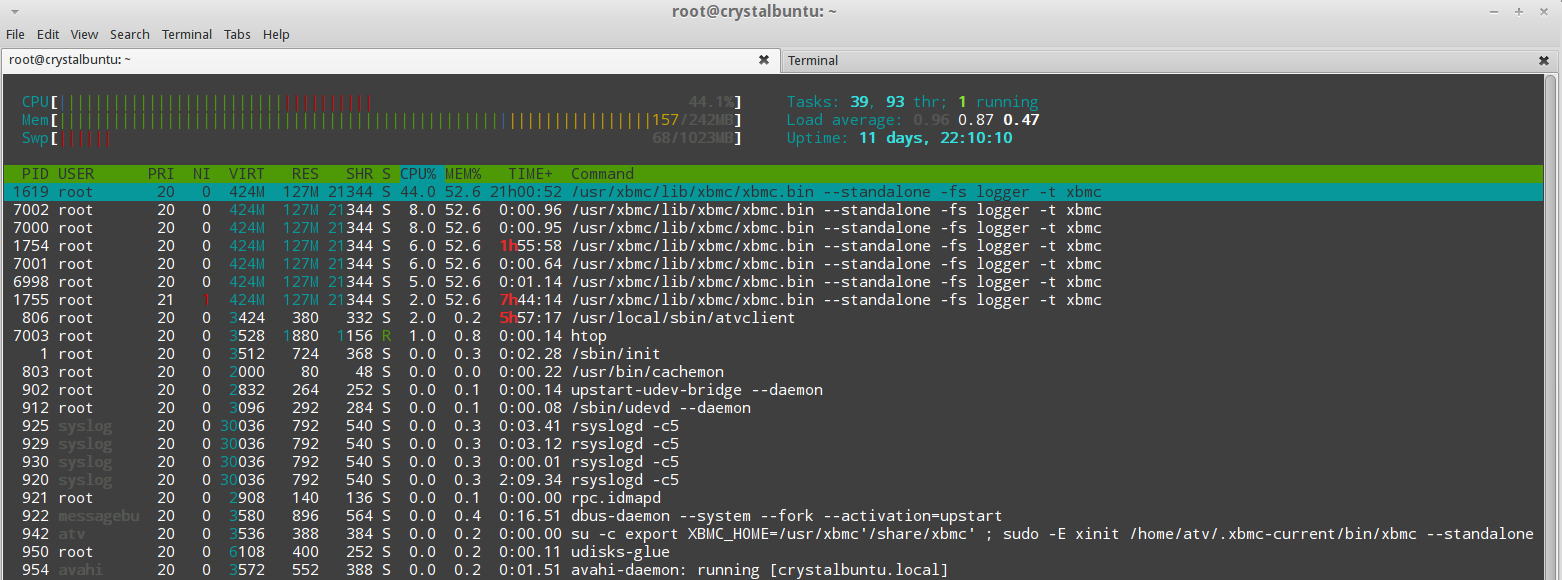Sort by the RES column header
Image resolution: width=1562 pixels, height=580 pixels.
point(306,174)
